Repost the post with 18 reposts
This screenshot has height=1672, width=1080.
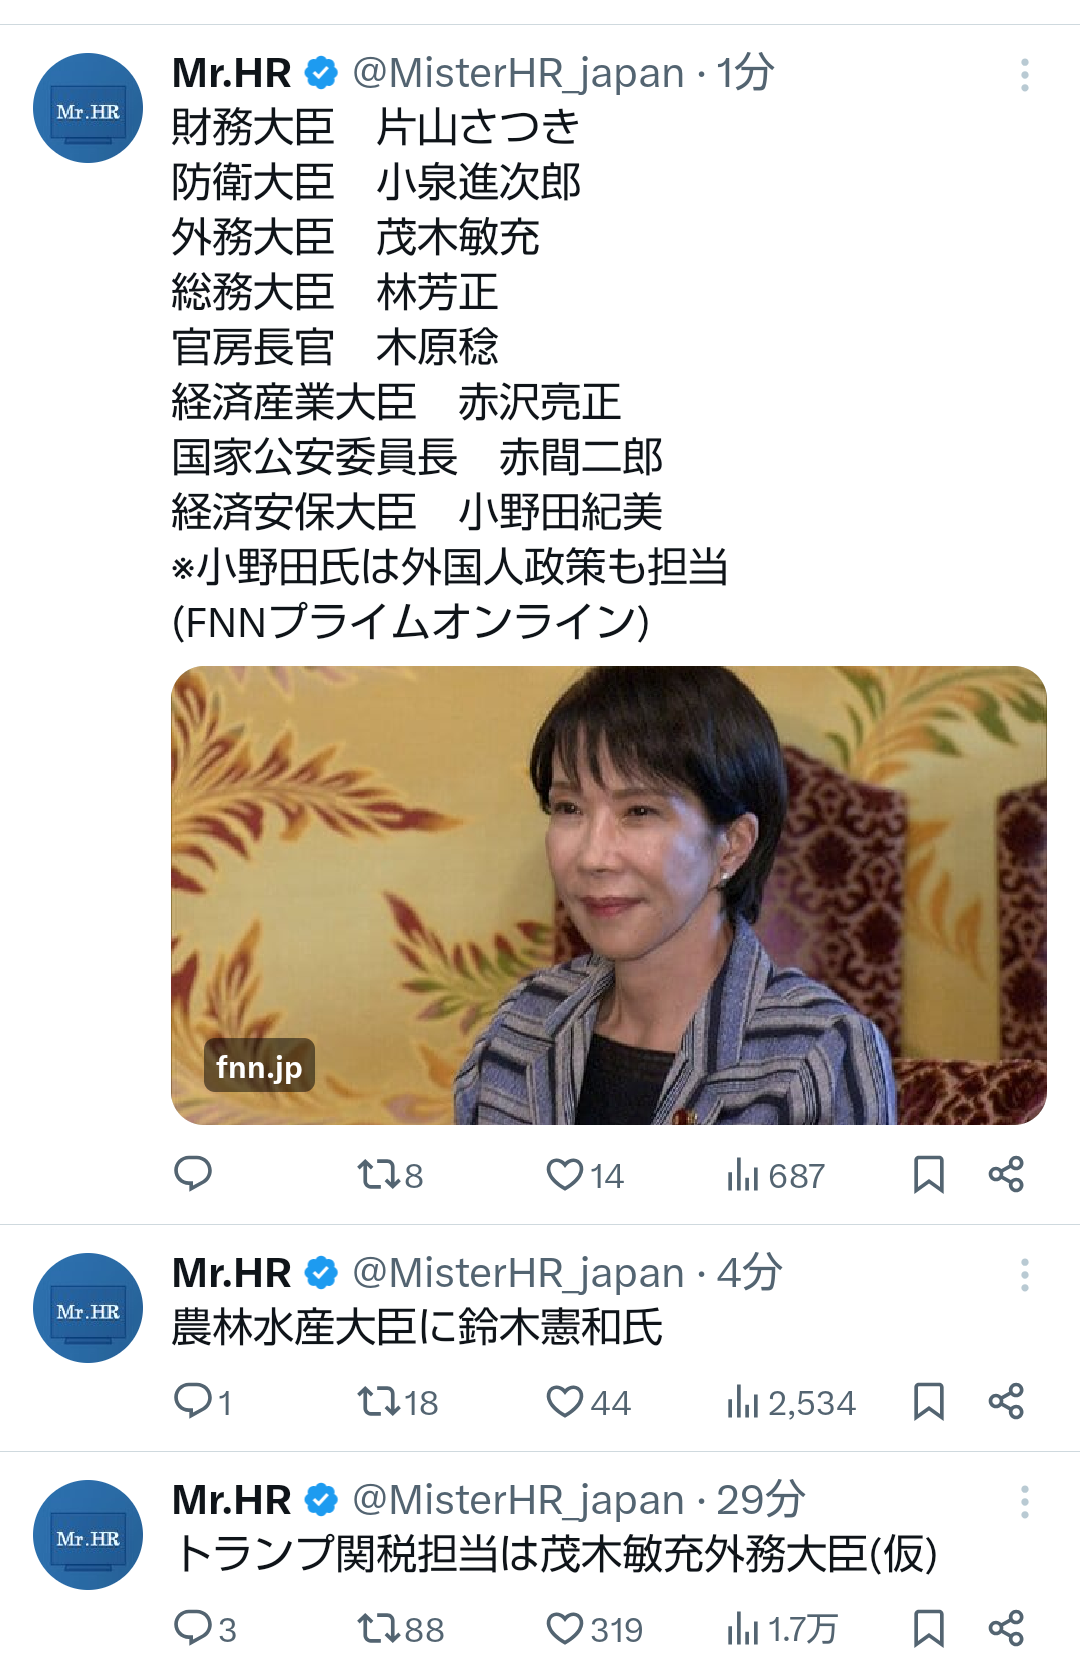click(x=398, y=1402)
